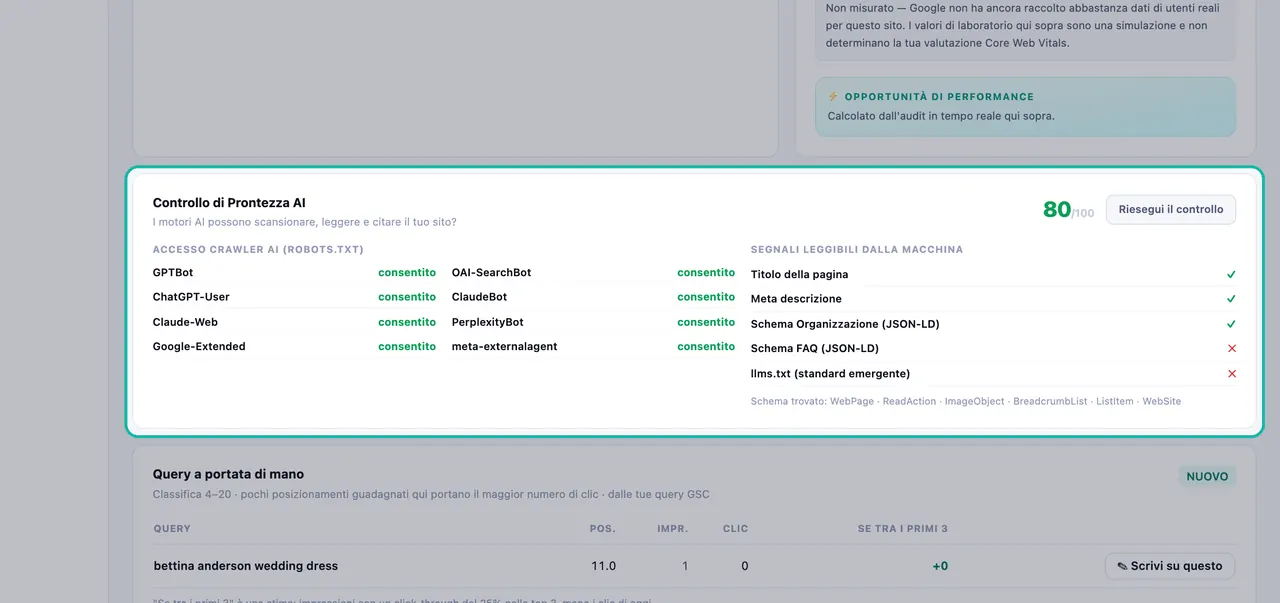The image size is (1280, 603).
Task: Click the pencil icon in Scrivi su questo
Action: tap(1122, 566)
